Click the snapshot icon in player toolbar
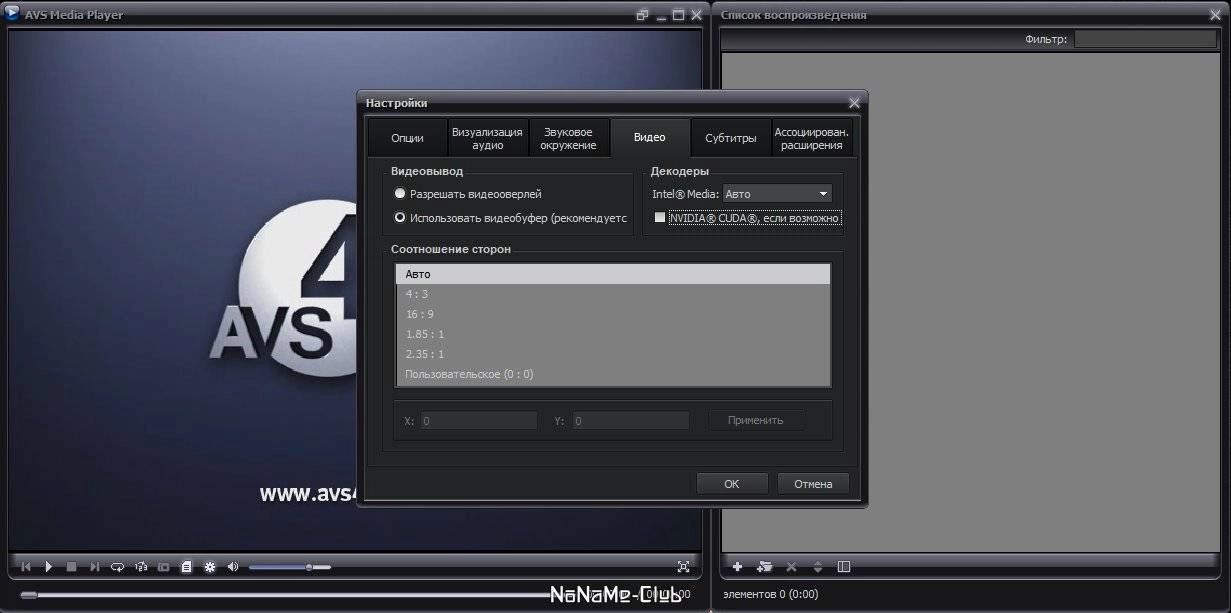This screenshot has width=1231, height=613. click(164, 567)
